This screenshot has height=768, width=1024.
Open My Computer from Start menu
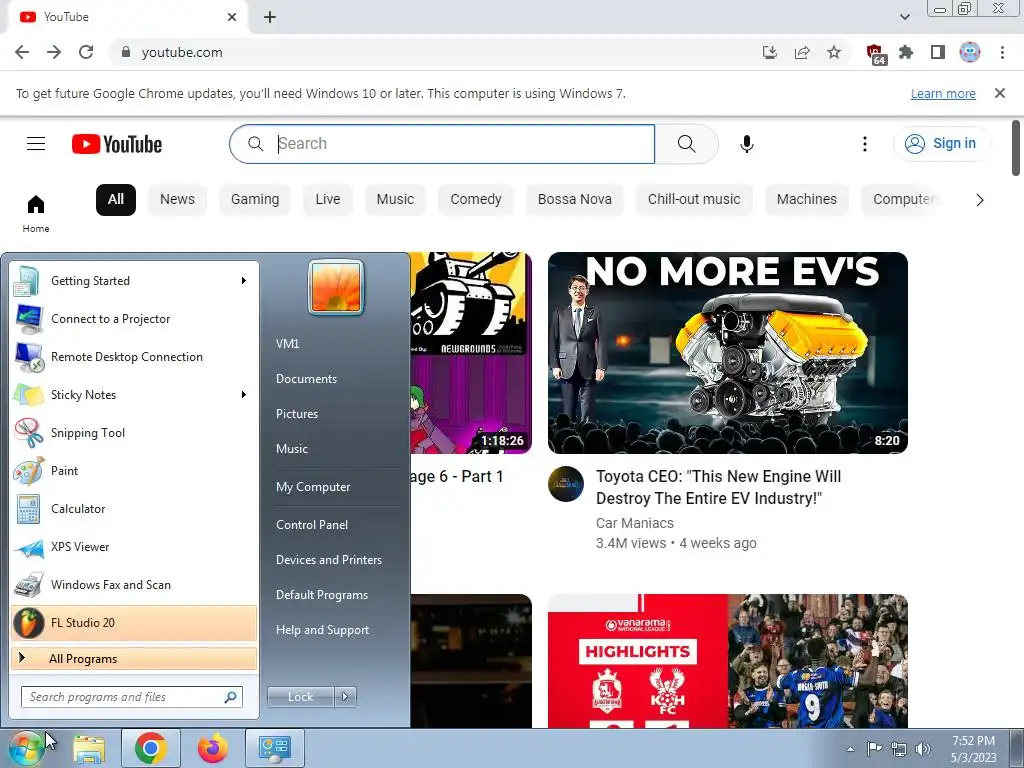click(313, 487)
